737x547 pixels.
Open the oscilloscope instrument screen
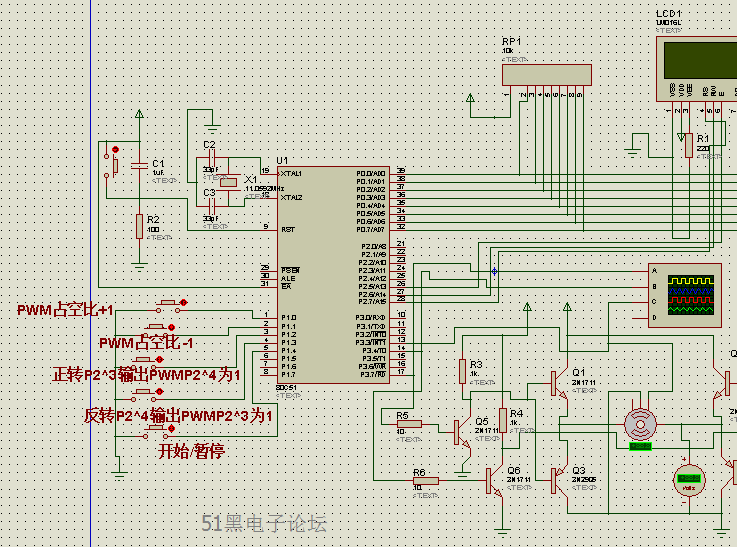click(x=691, y=295)
